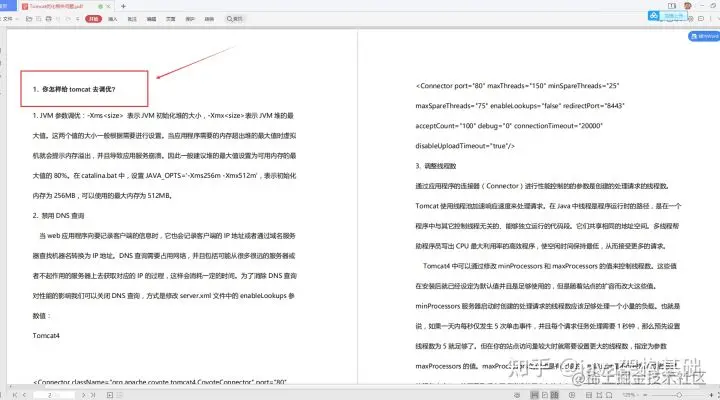
Task: Open the 页面 ribbon tab
Action: [171, 19]
